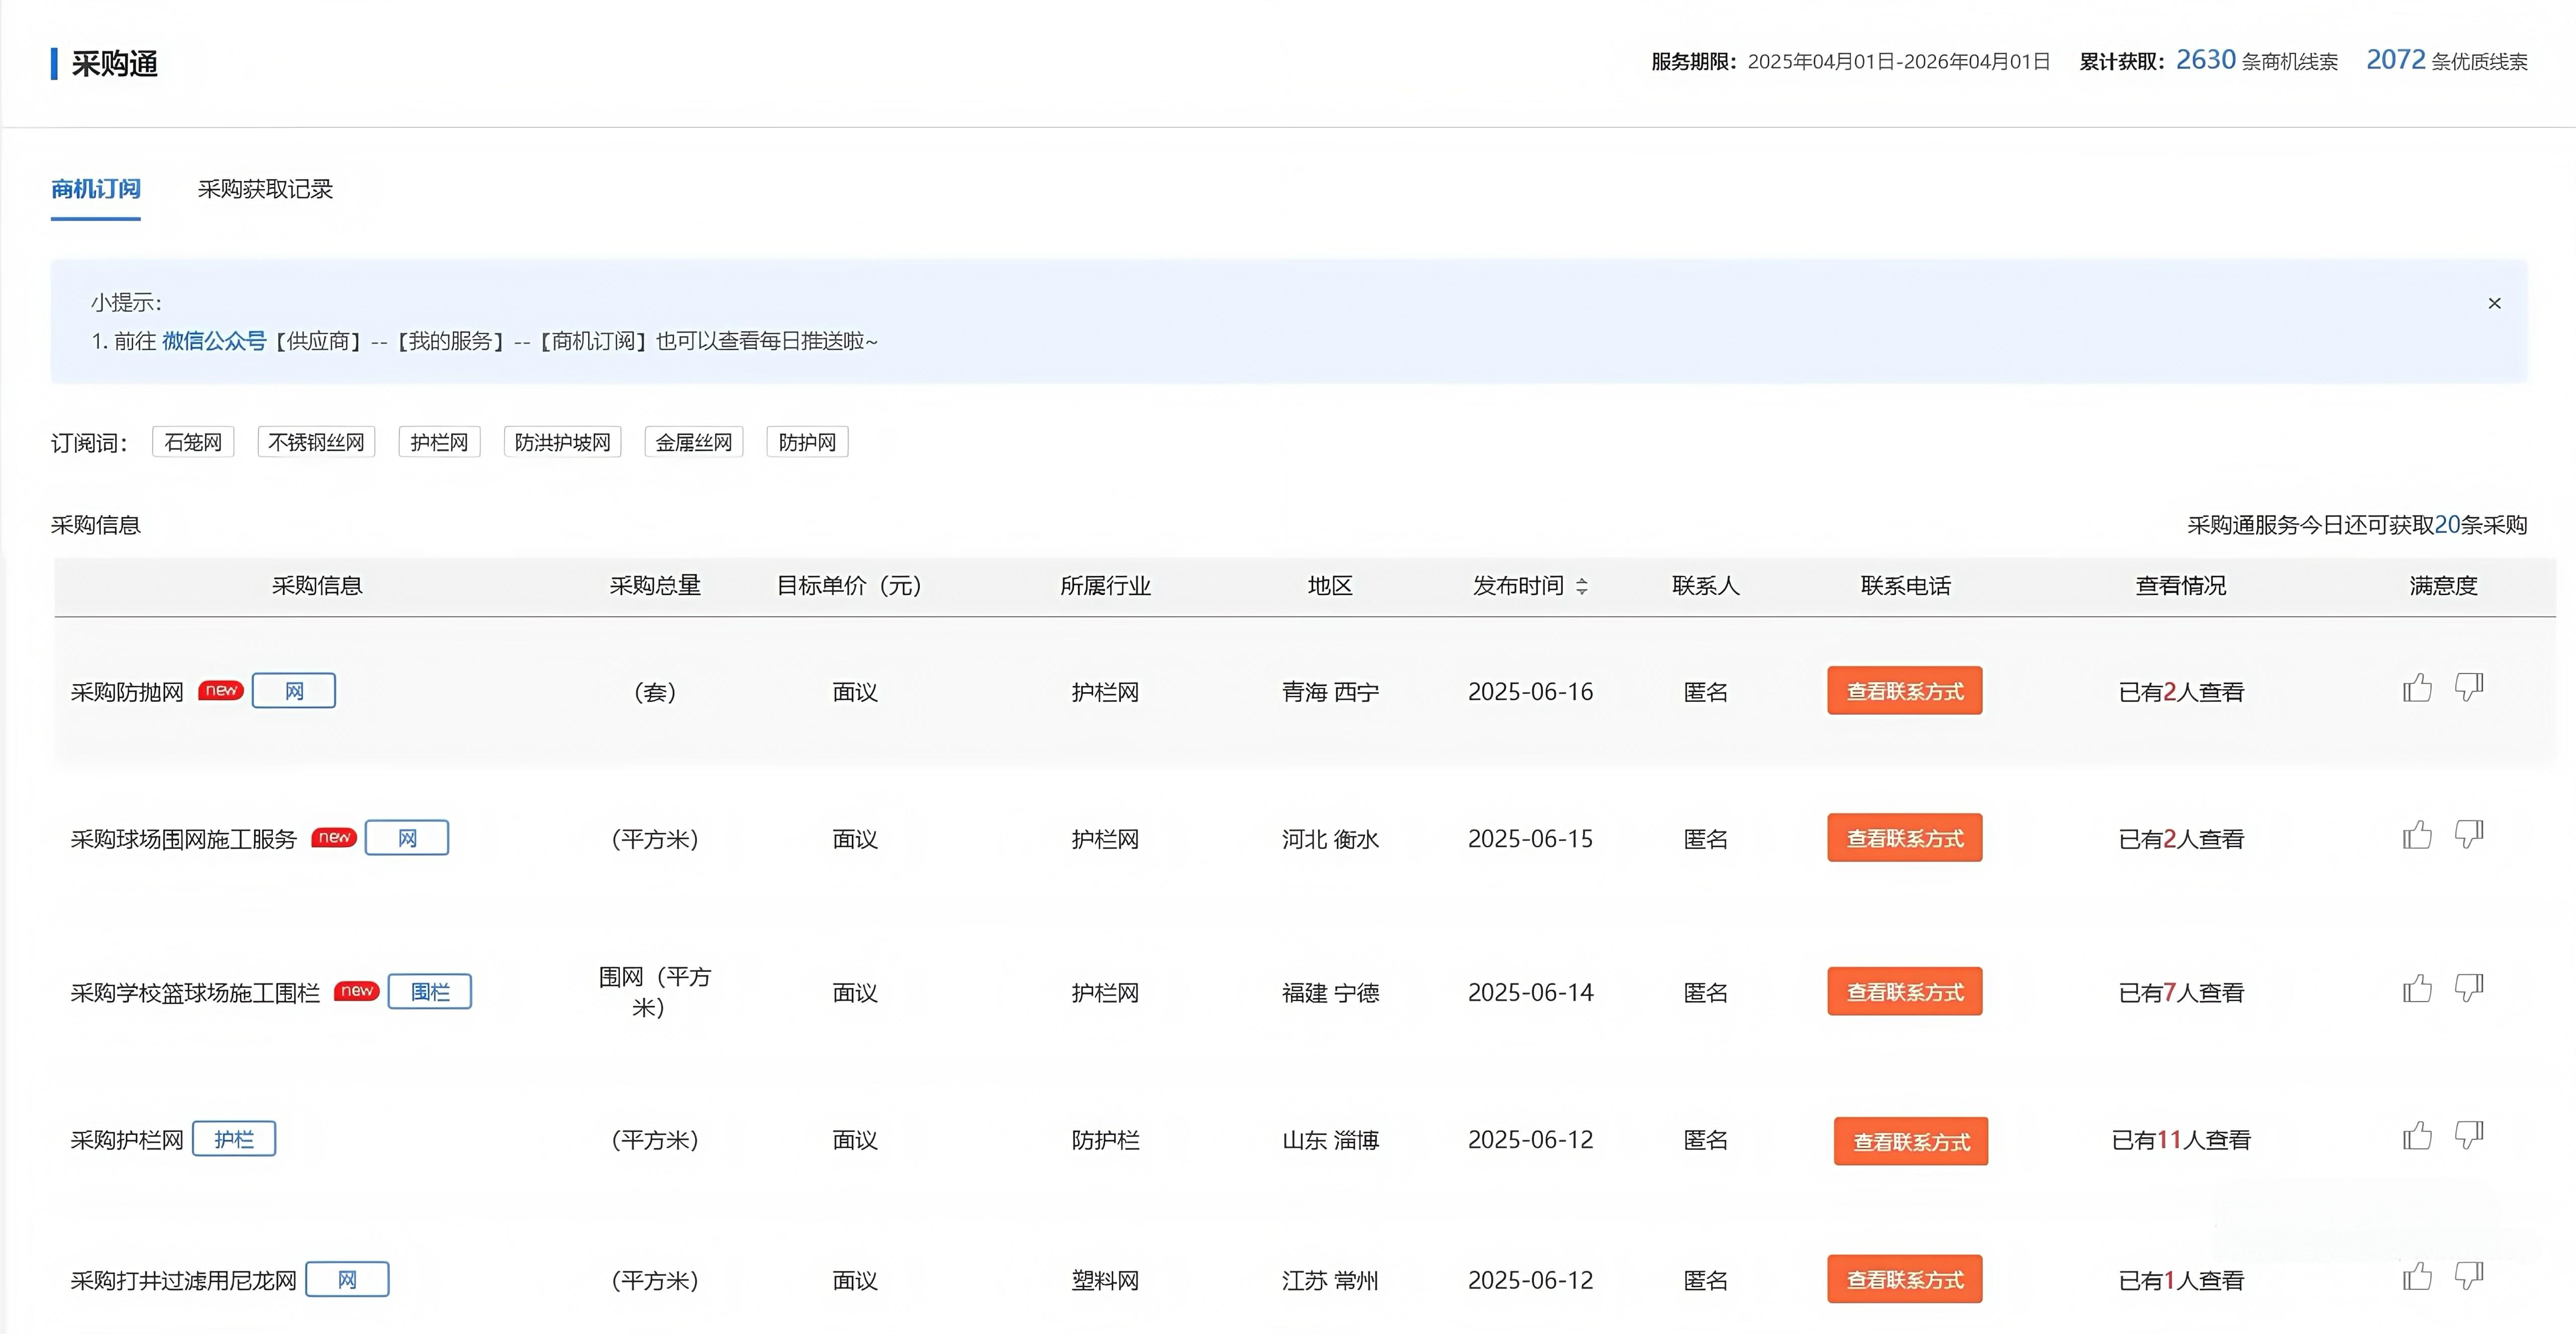The height and width of the screenshot is (1334, 2576).
Task: View contact info for 采购球场围网施工服务
Action: tap(1905, 838)
